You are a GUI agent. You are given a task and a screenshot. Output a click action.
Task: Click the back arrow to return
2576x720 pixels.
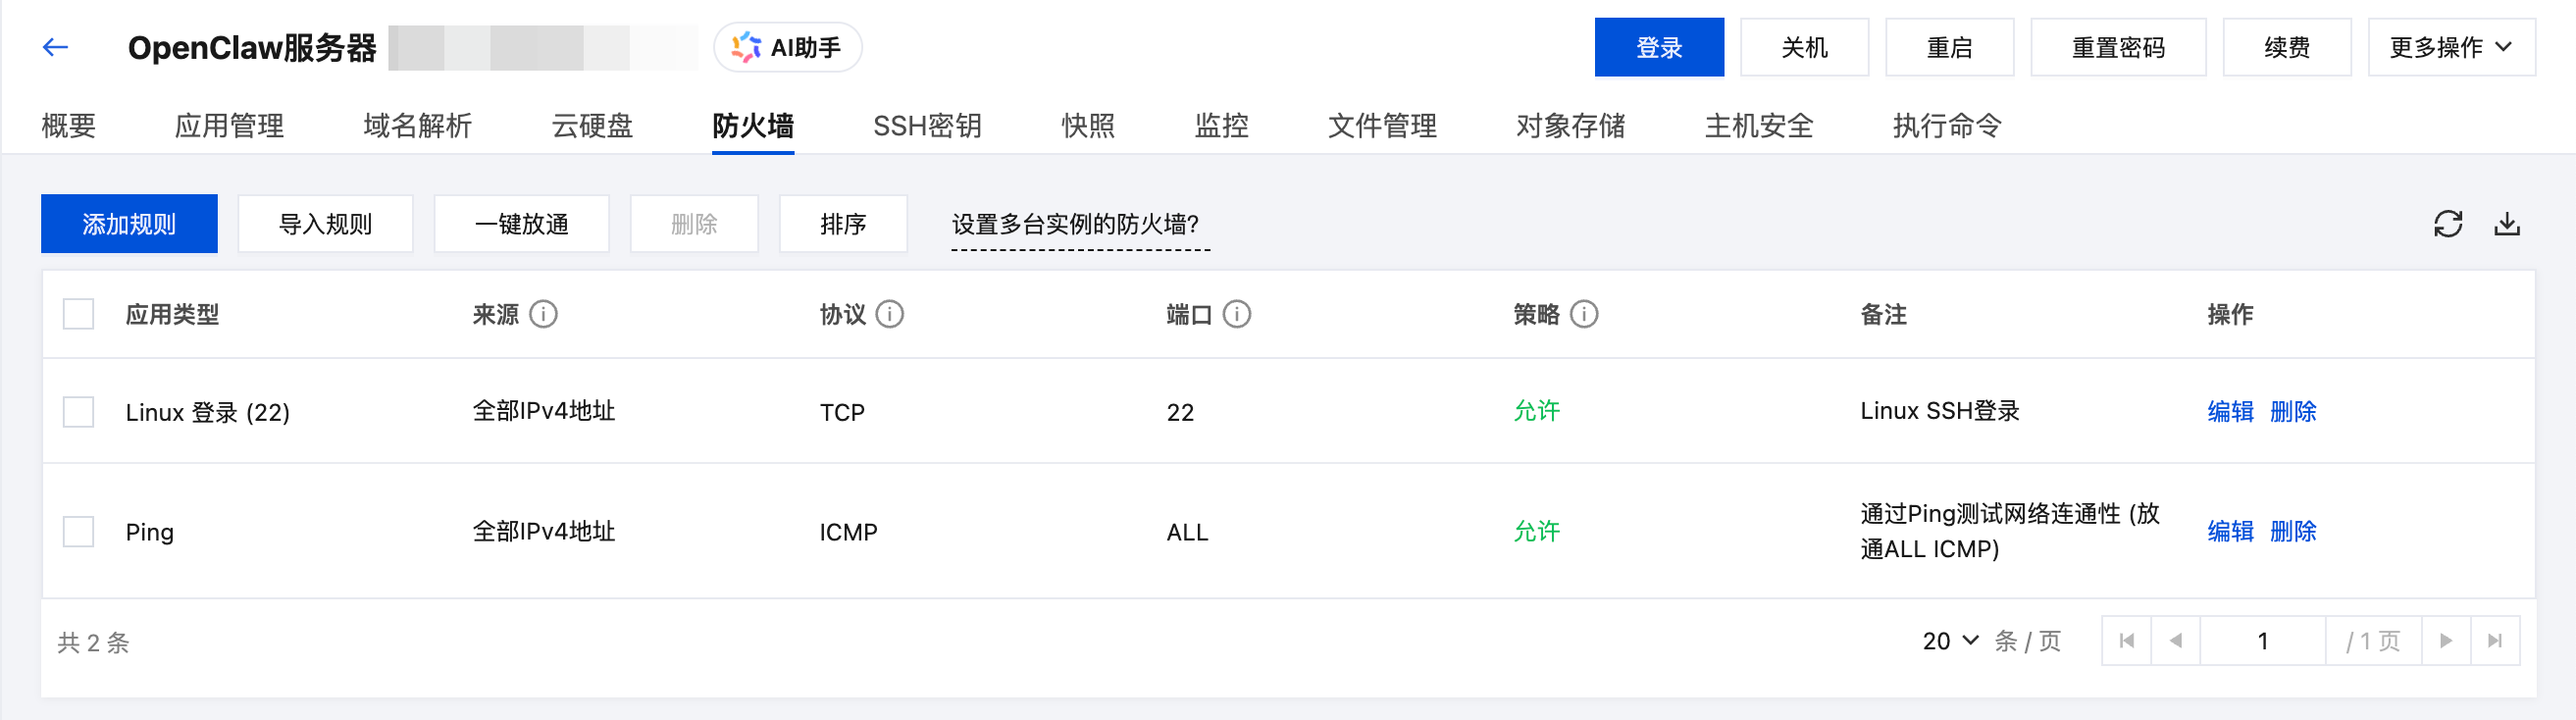click(56, 46)
